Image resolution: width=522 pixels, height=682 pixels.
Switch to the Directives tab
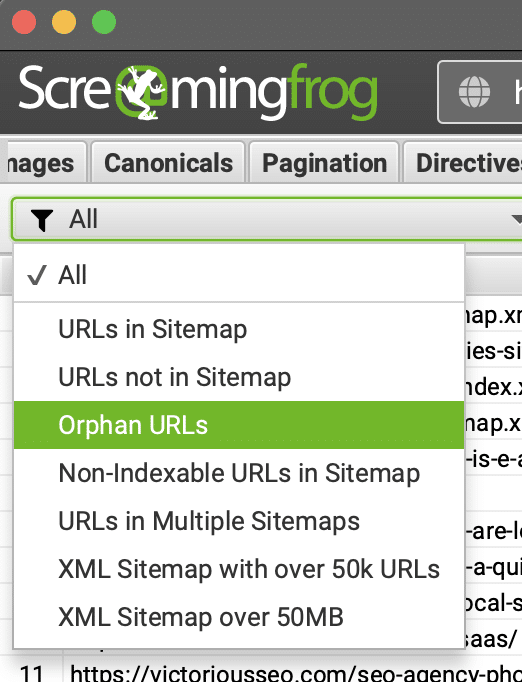point(465,164)
